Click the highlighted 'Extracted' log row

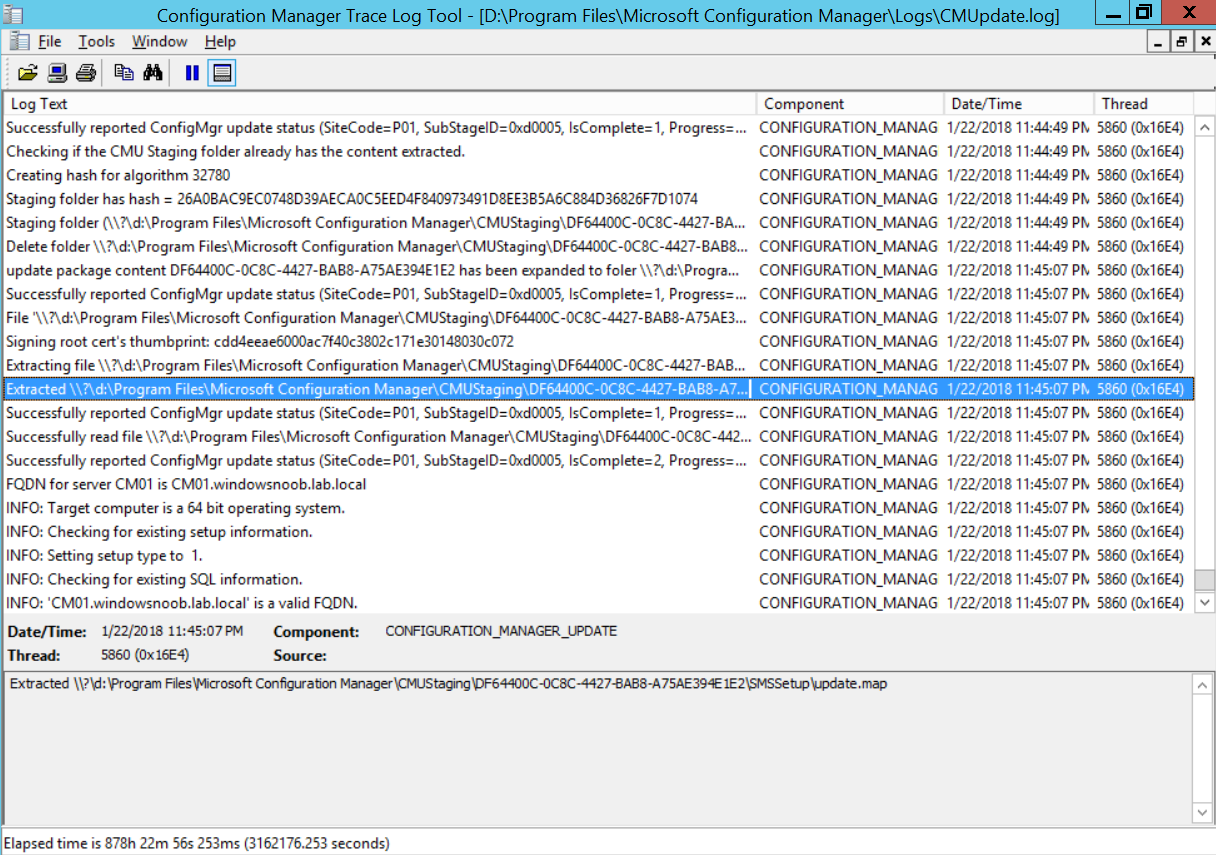coord(598,389)
